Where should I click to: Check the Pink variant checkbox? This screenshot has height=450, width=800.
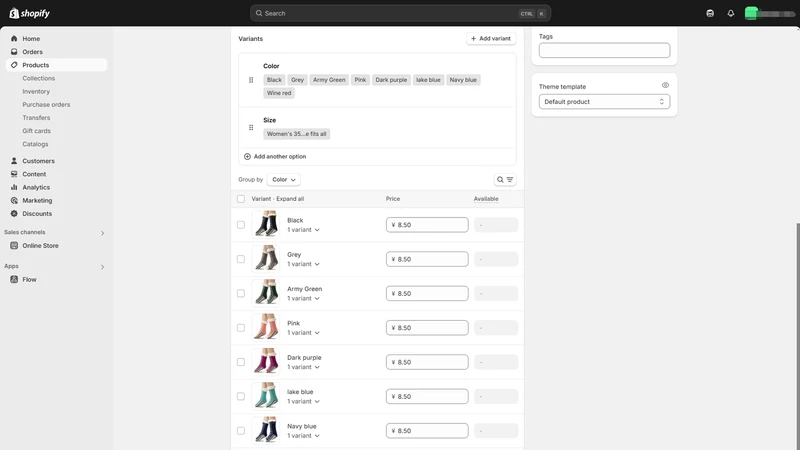pyautogui.click(x=241, y=328)
